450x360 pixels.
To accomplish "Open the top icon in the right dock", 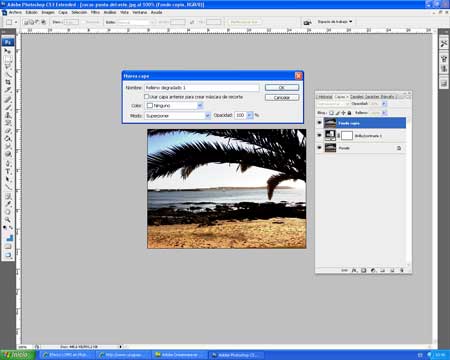I will coord(444,43).
